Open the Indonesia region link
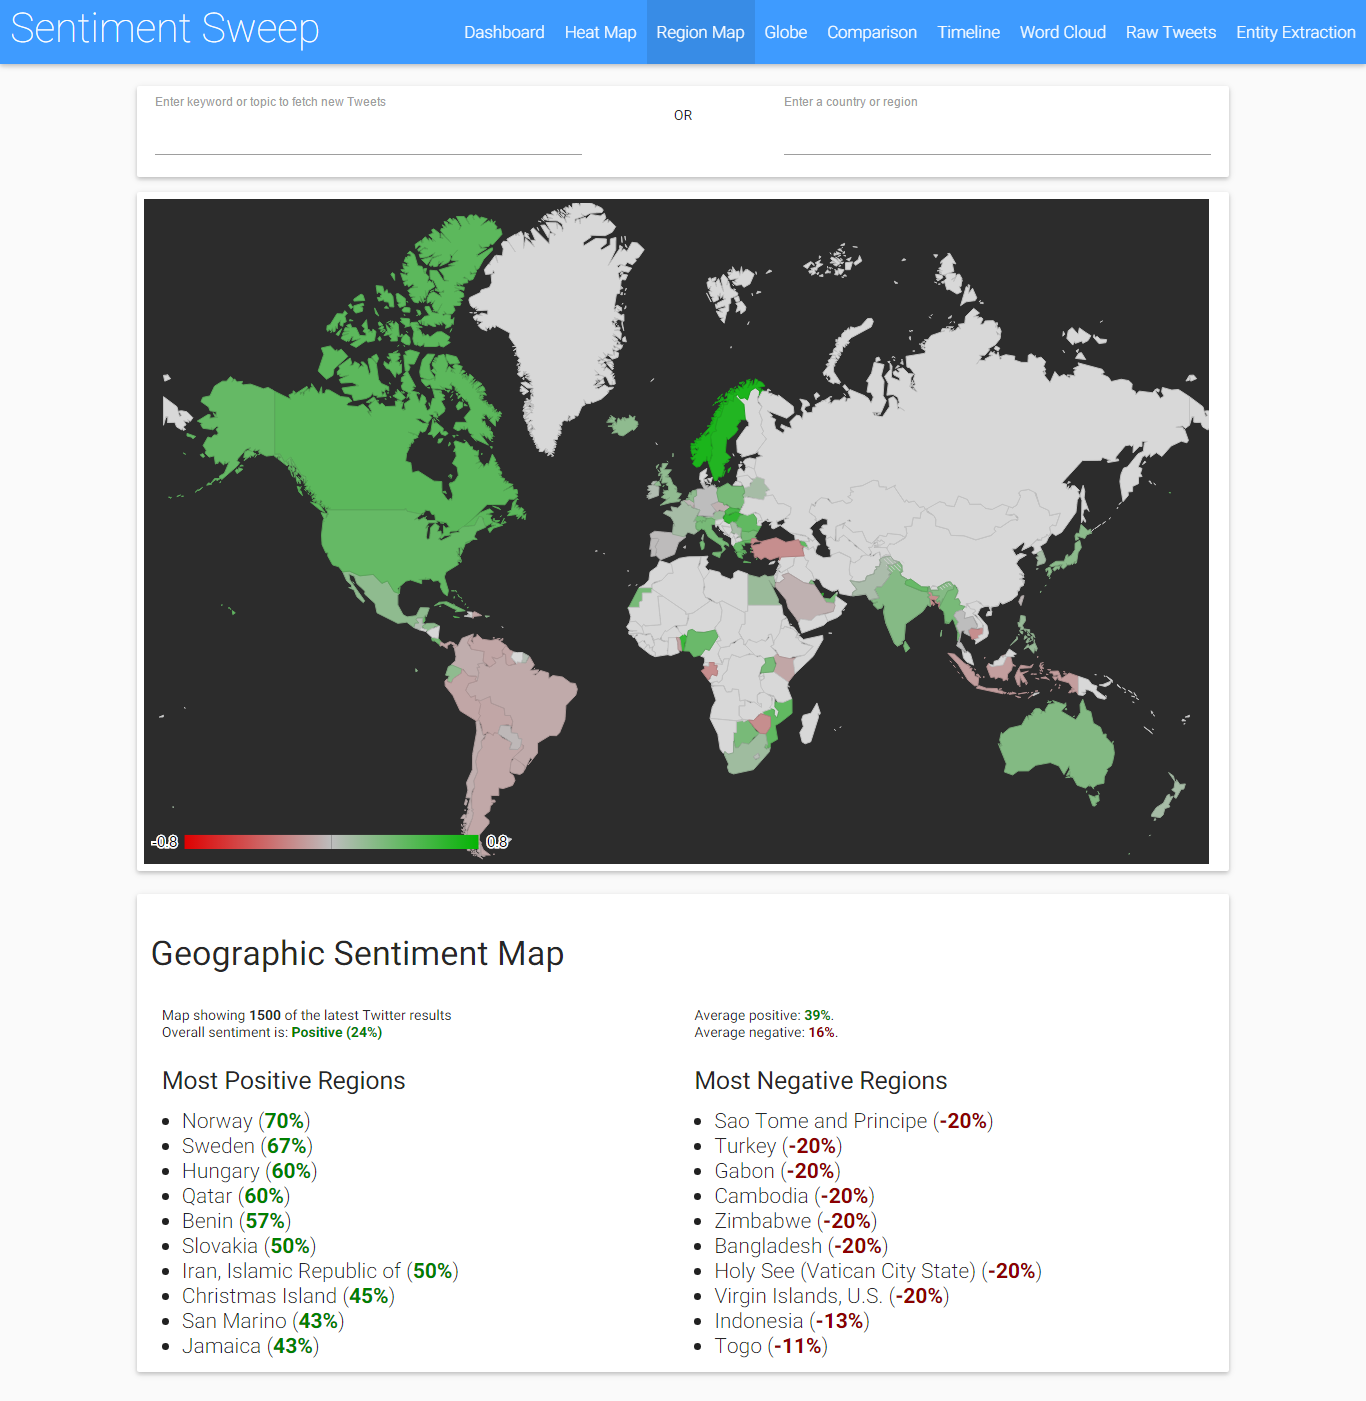This screenshot has width=1366, height=1401. coord(758,1321)
